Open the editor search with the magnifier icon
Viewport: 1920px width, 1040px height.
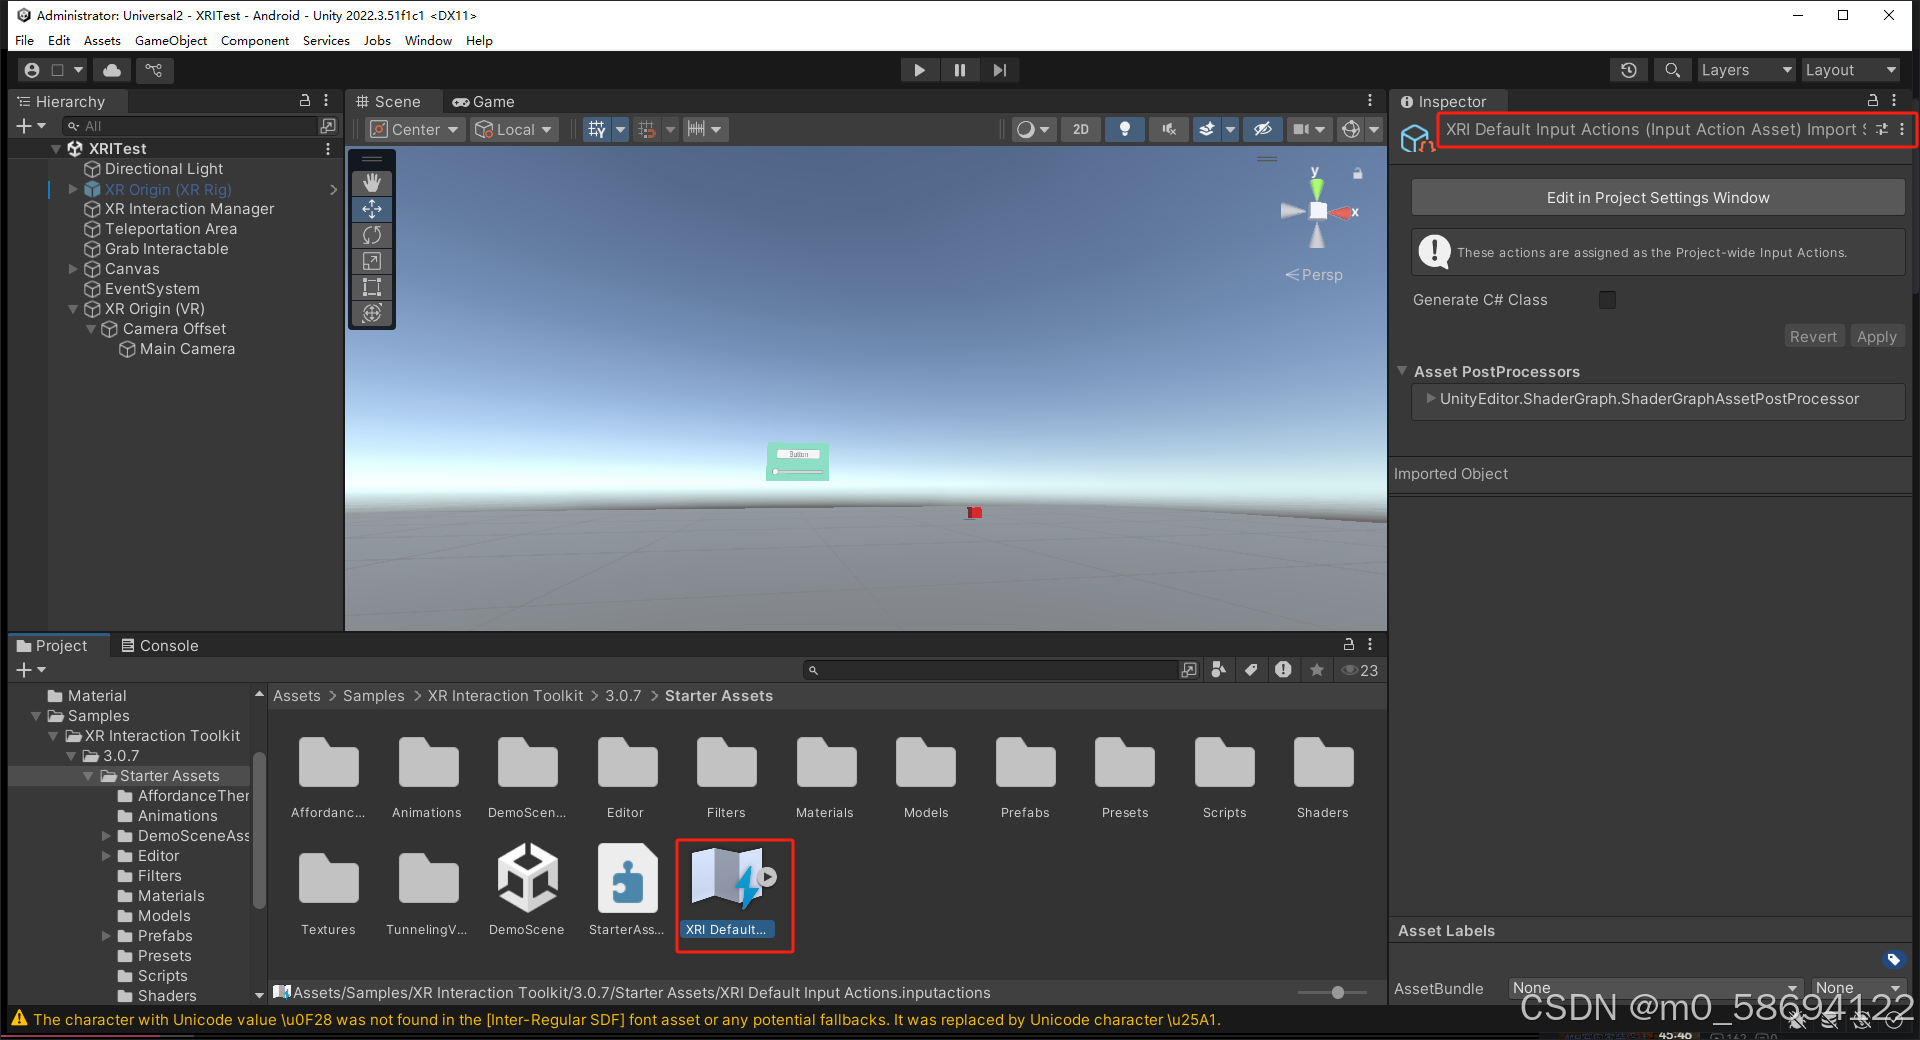click(1672, 69)
